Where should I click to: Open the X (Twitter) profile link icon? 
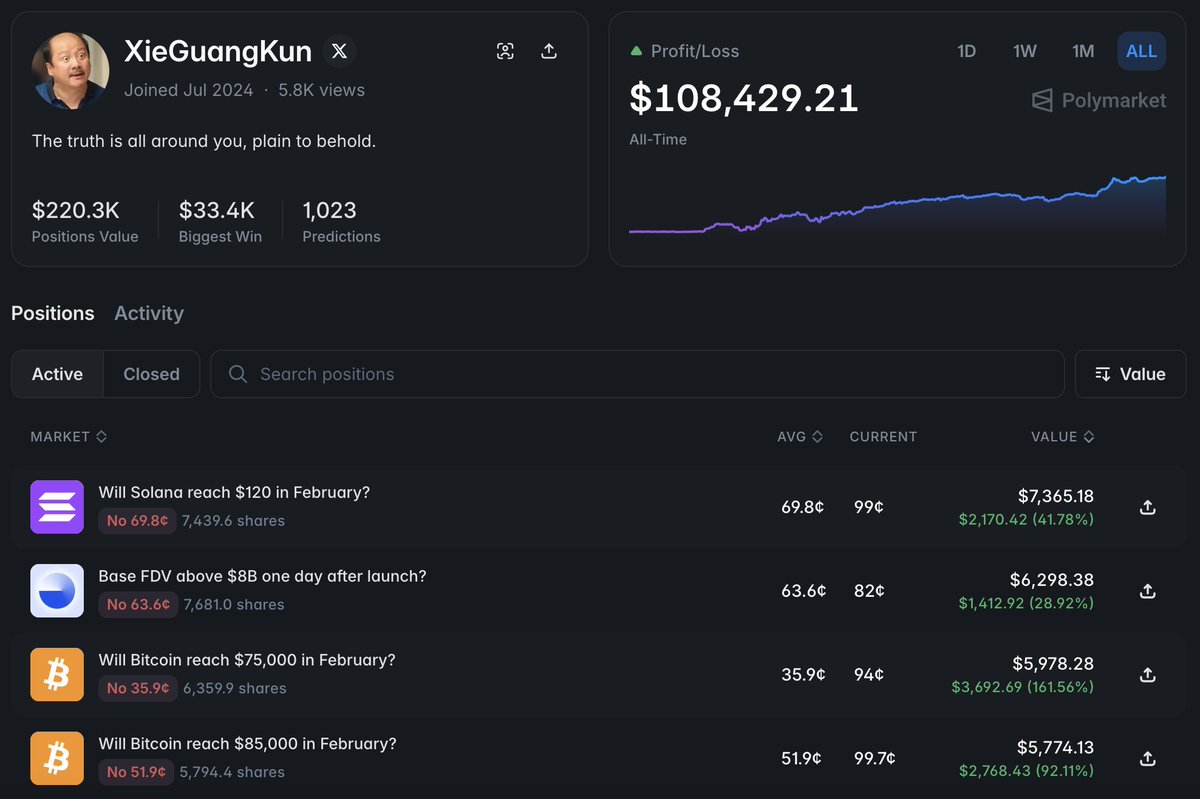pyautogui.click(x=340, y=51)
